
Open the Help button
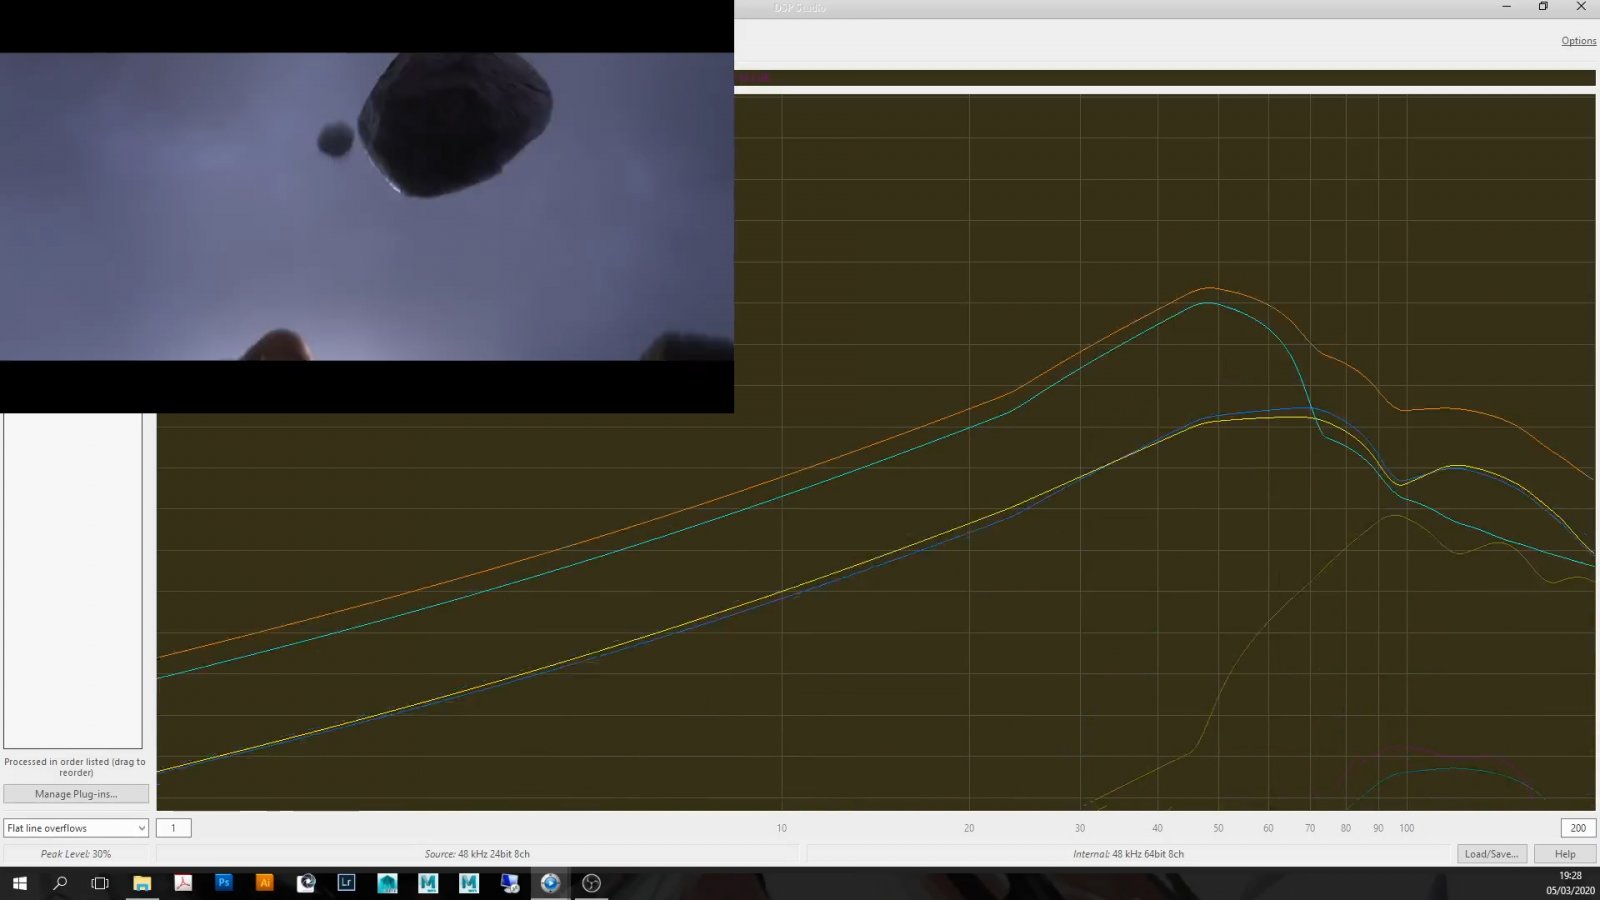point(1565,854)
